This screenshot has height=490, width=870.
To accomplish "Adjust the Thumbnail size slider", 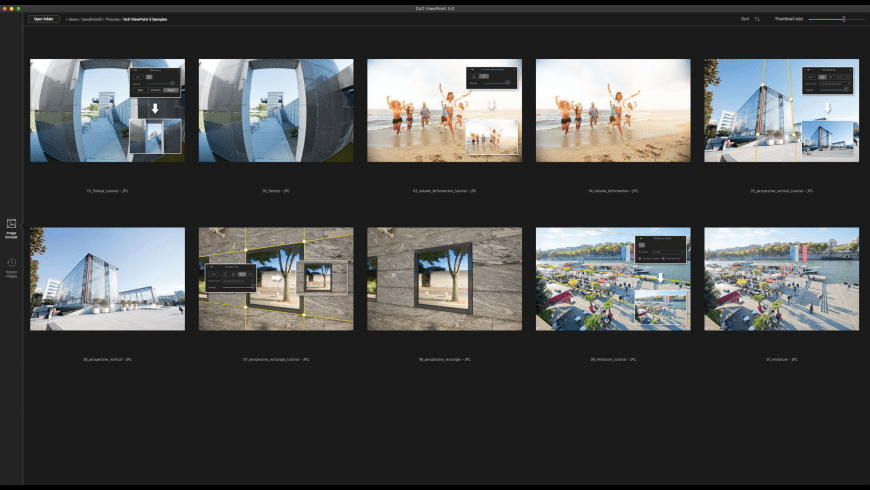I will (x=843, y=19).
